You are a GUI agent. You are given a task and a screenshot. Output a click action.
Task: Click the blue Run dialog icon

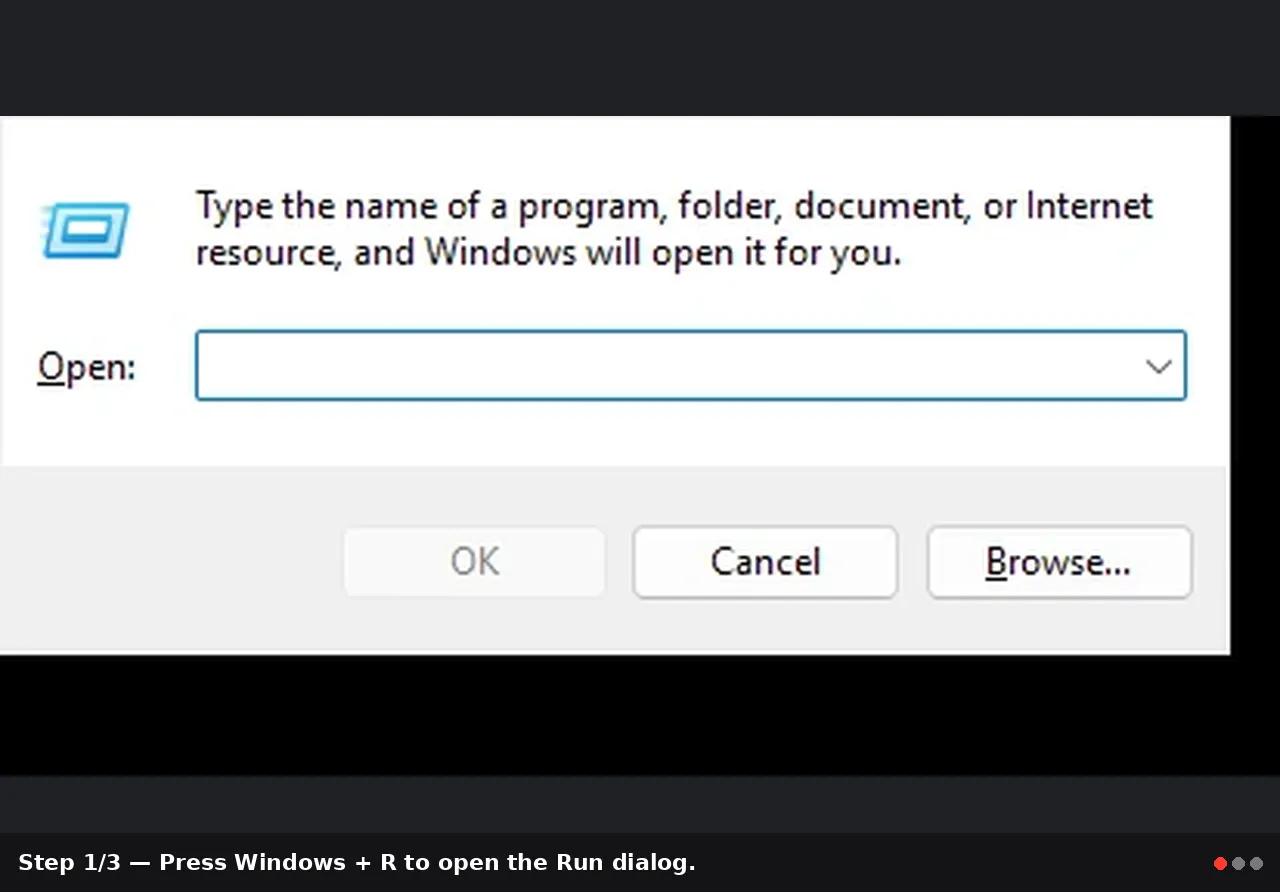point(85,230)
